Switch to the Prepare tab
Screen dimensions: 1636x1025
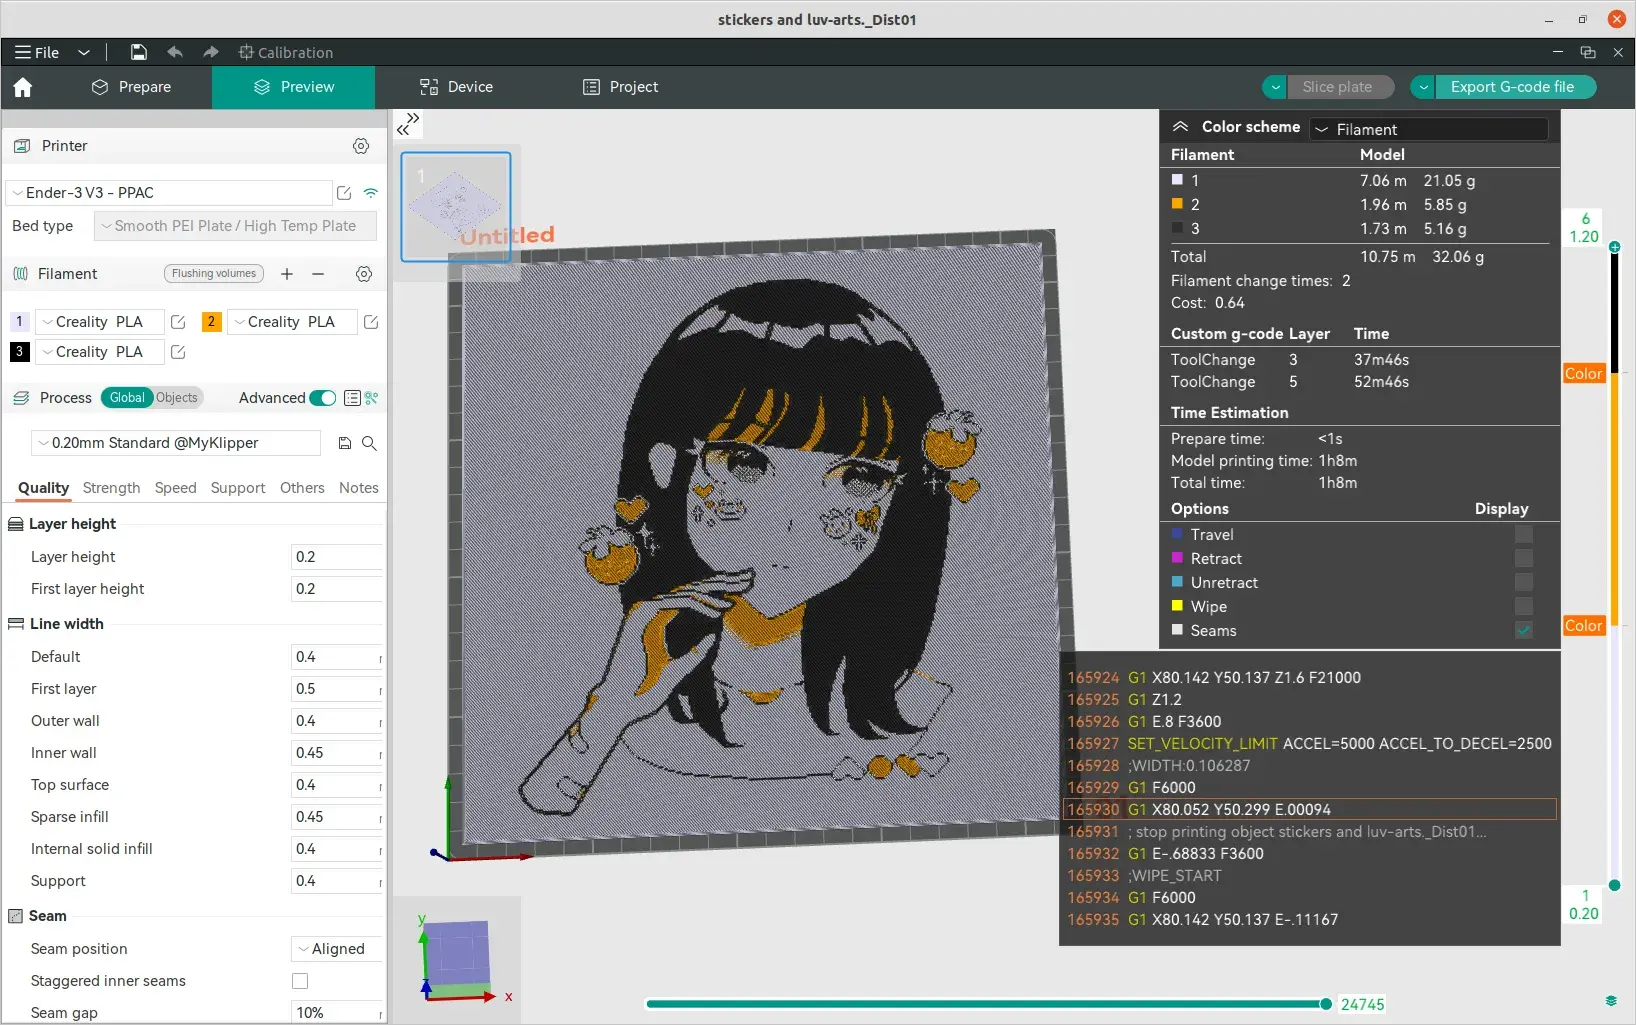tap(131, 87)
